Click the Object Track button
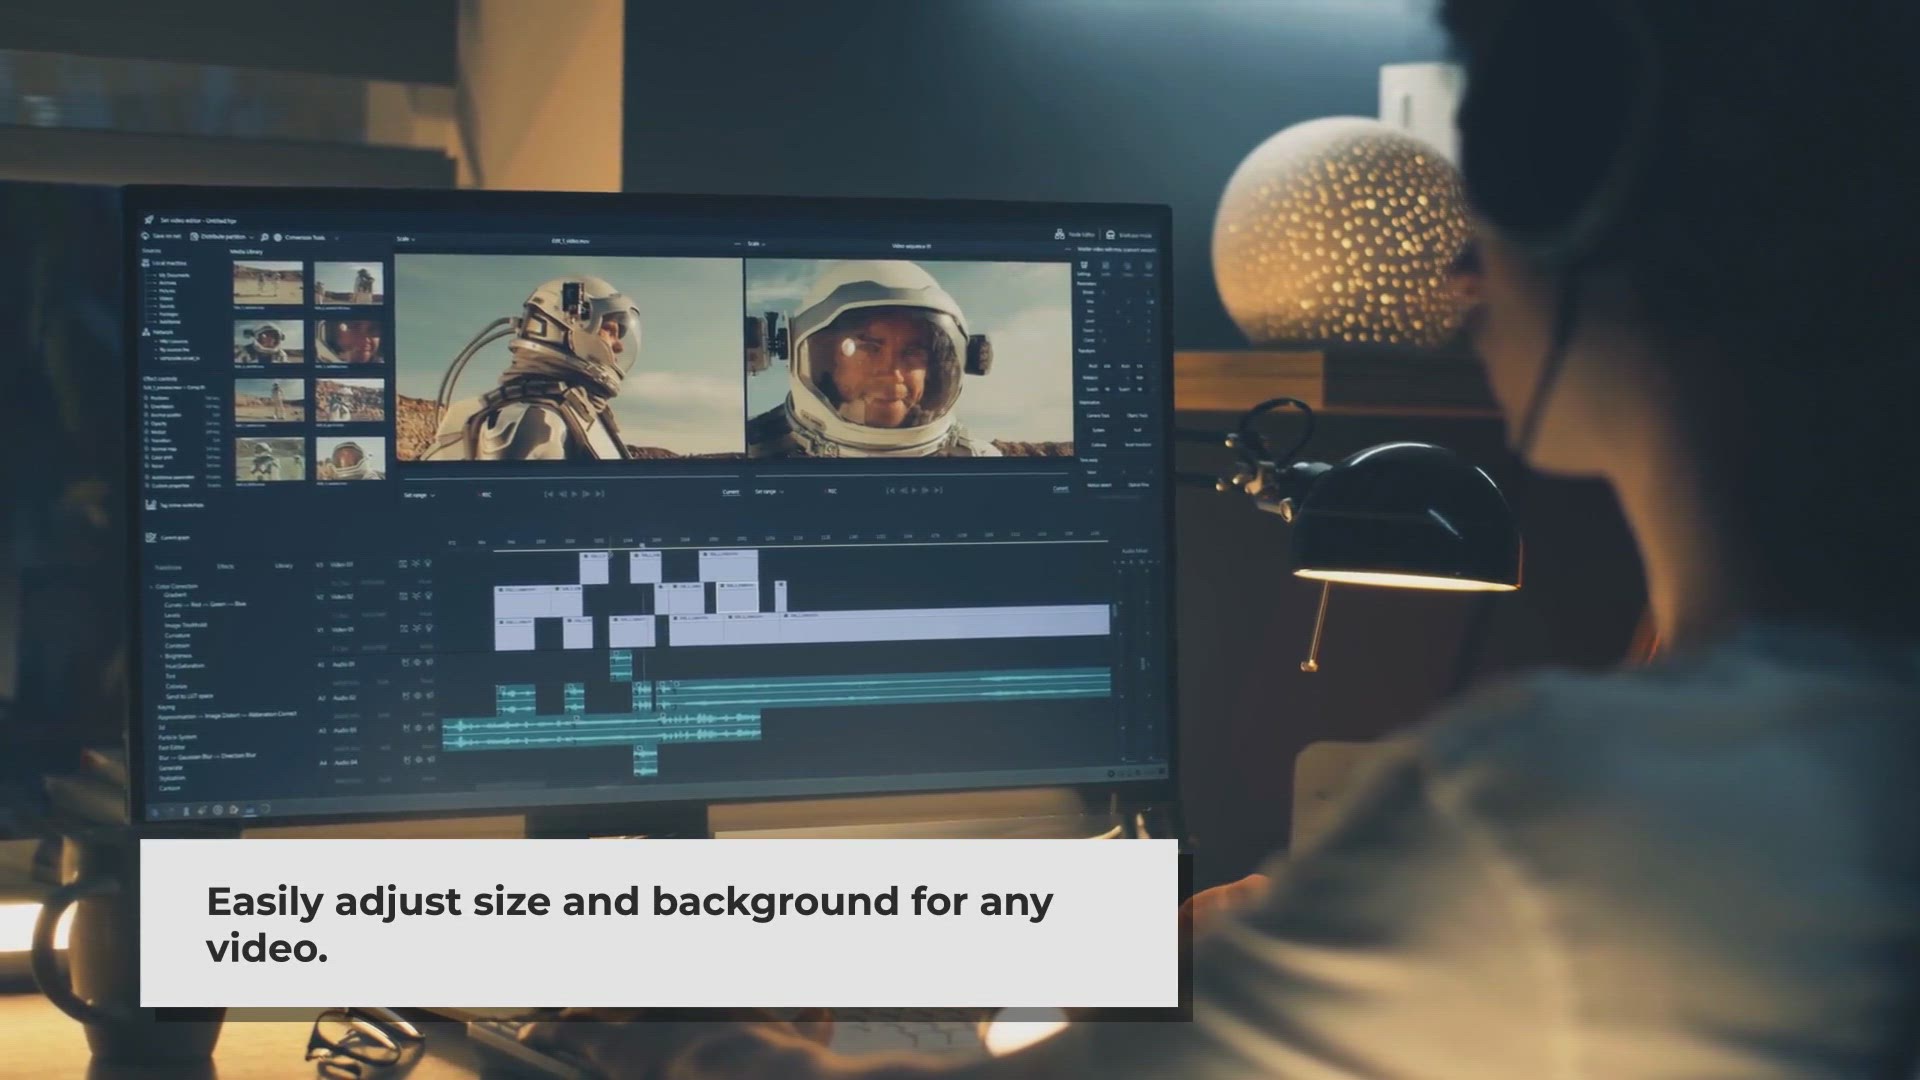Viewport: 1920px width, 1080px height. coord(1137,415)
